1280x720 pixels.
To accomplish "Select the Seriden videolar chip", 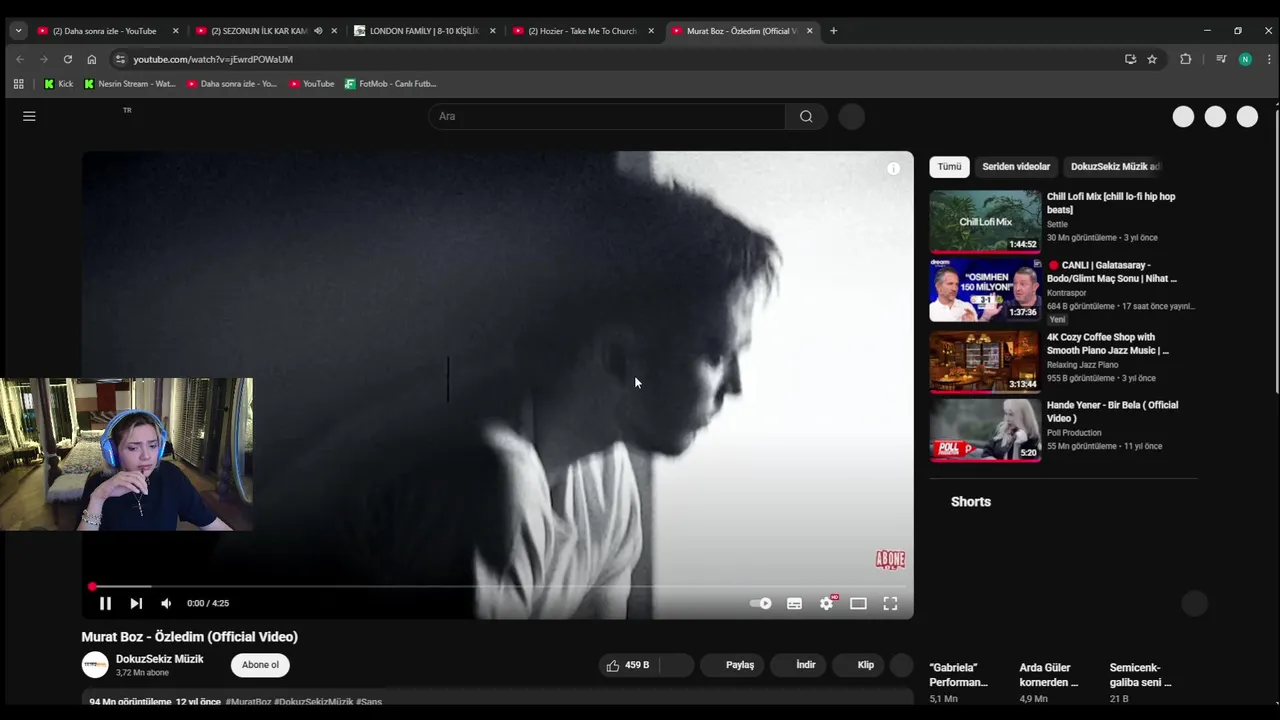I will pos(1016,167).
